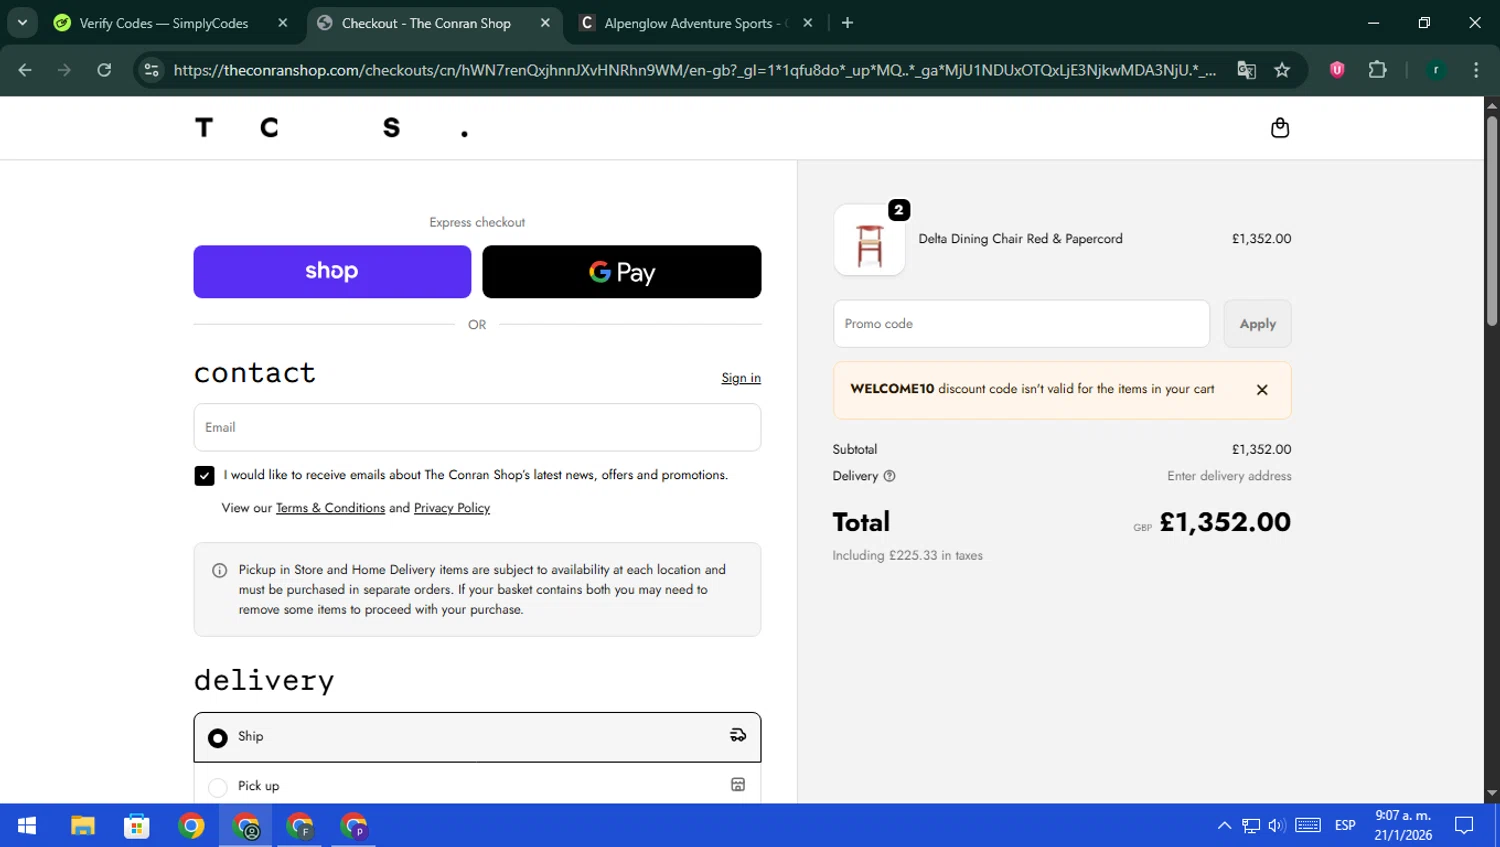
Task: Click the Delta Dining Chair product thumbnail
Action: tap(869, 240)
